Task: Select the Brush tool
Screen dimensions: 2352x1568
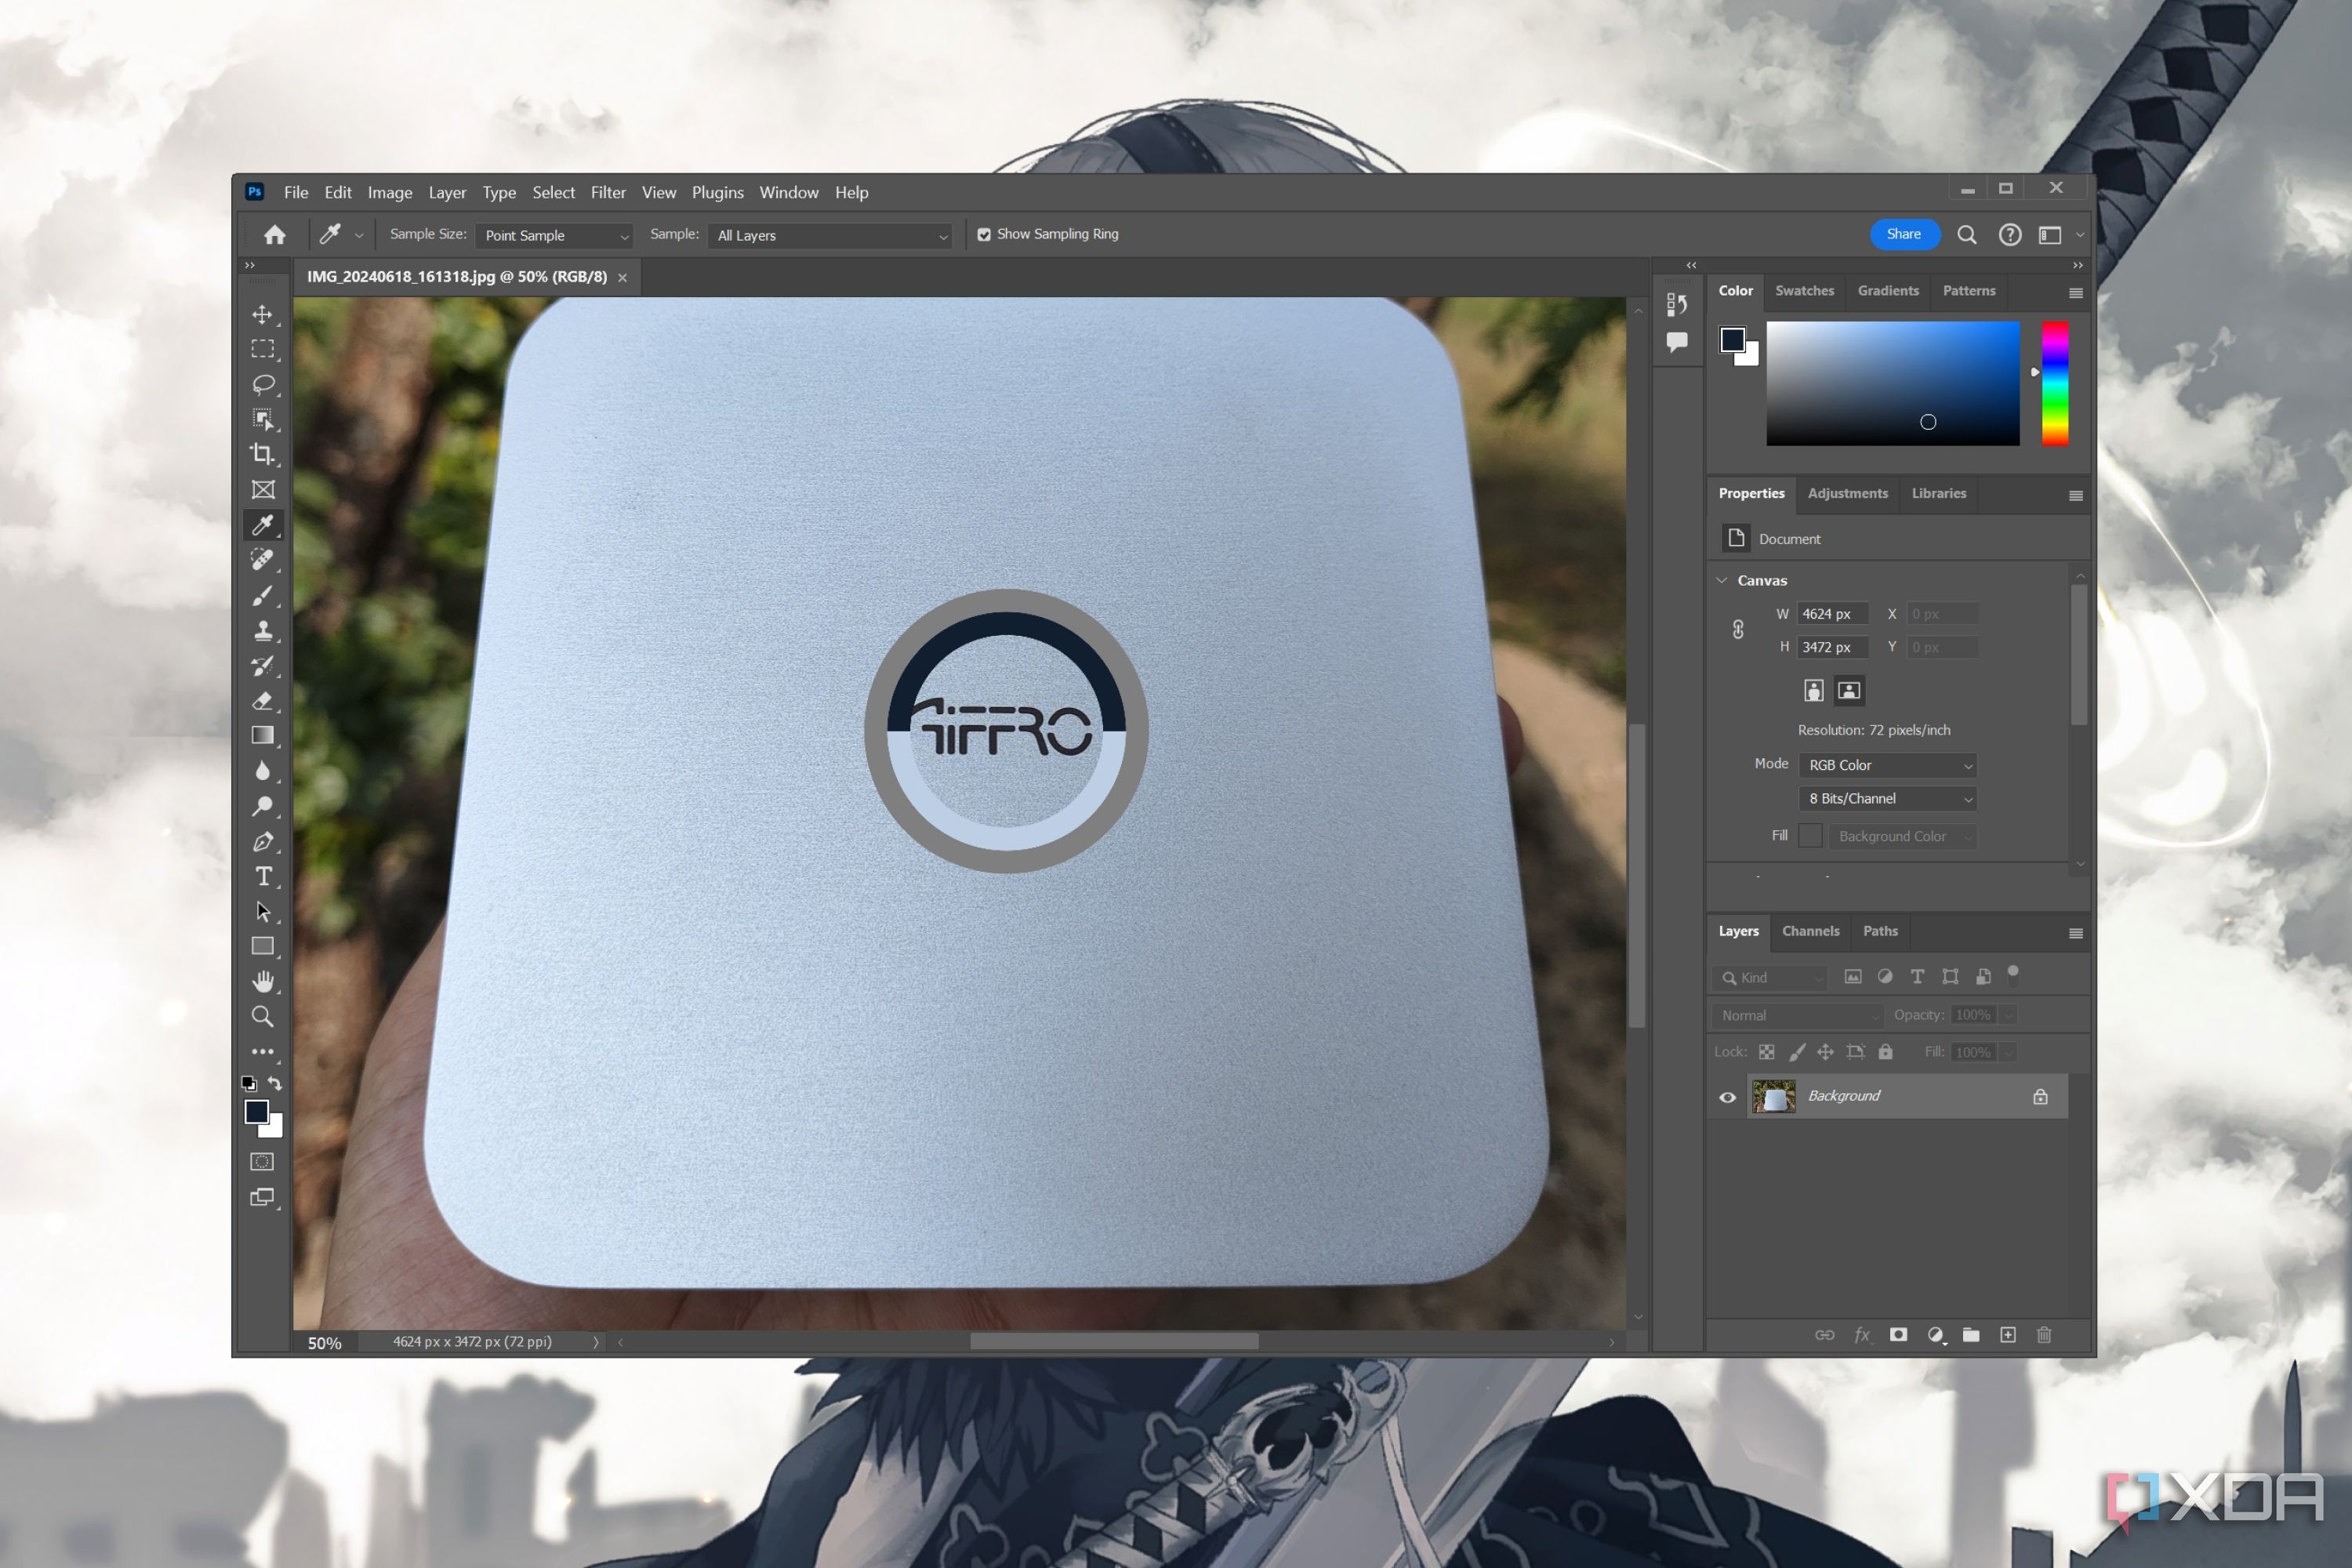Action: tap(262, 596)
